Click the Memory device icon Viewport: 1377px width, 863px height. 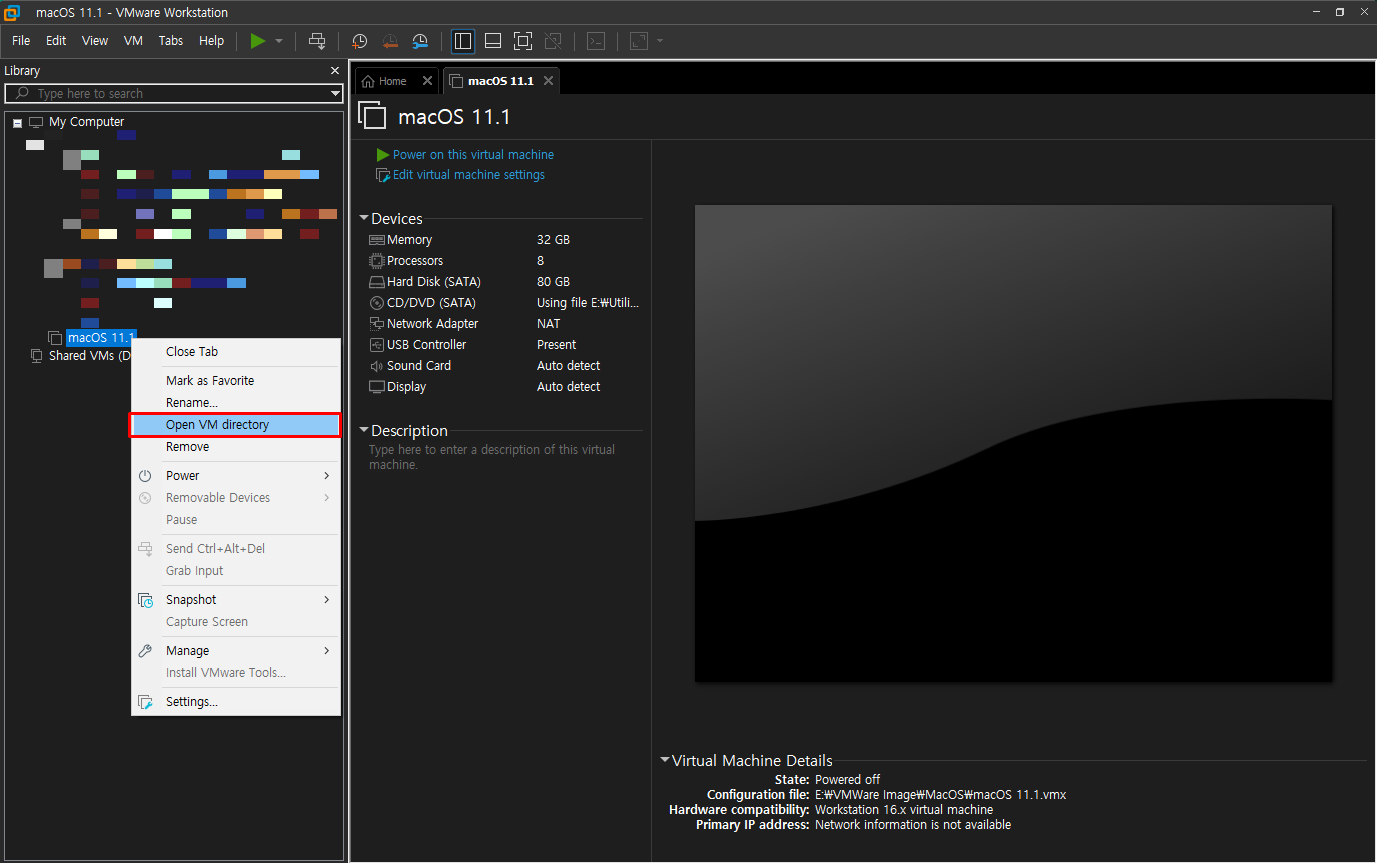(x=377, y=240)
